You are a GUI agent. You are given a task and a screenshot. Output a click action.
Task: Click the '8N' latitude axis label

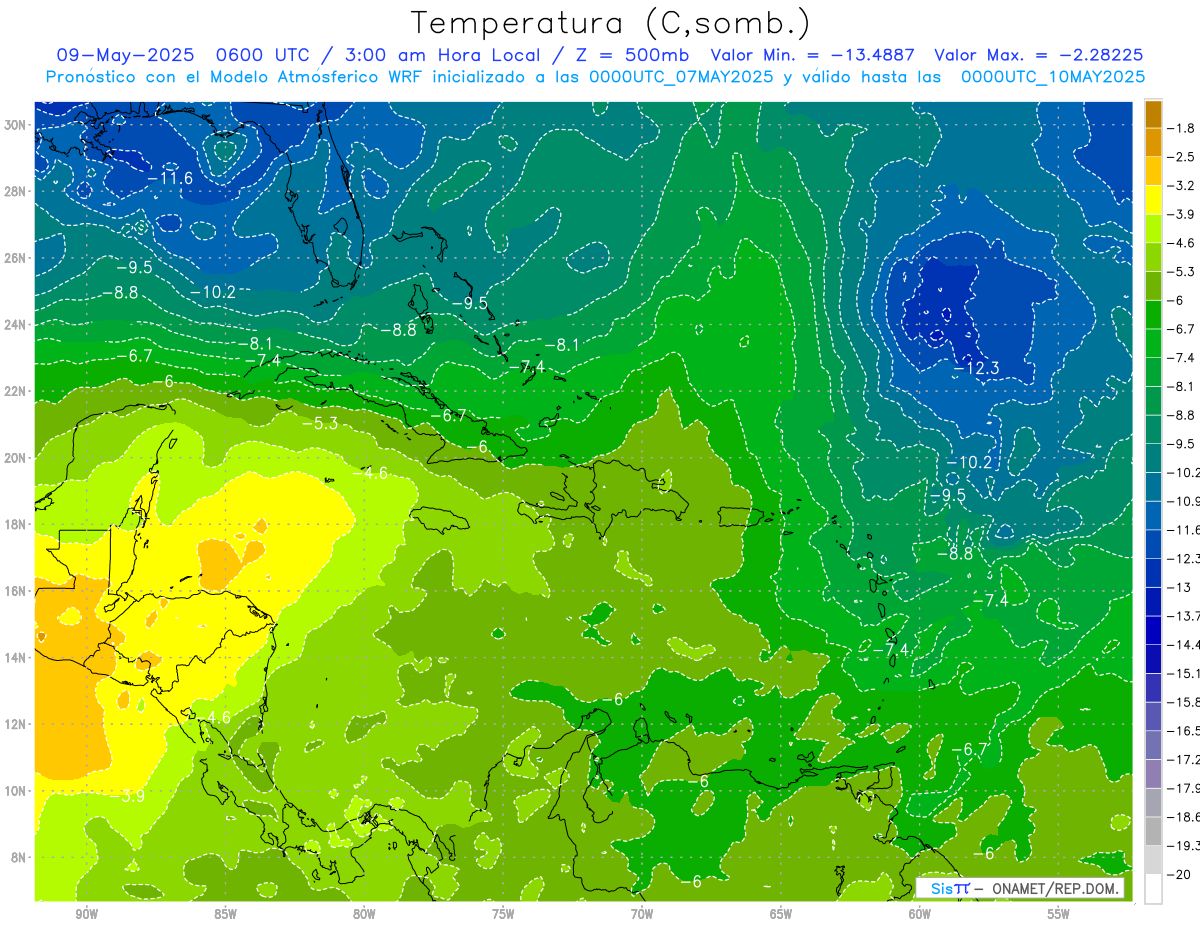click(20, 857)
